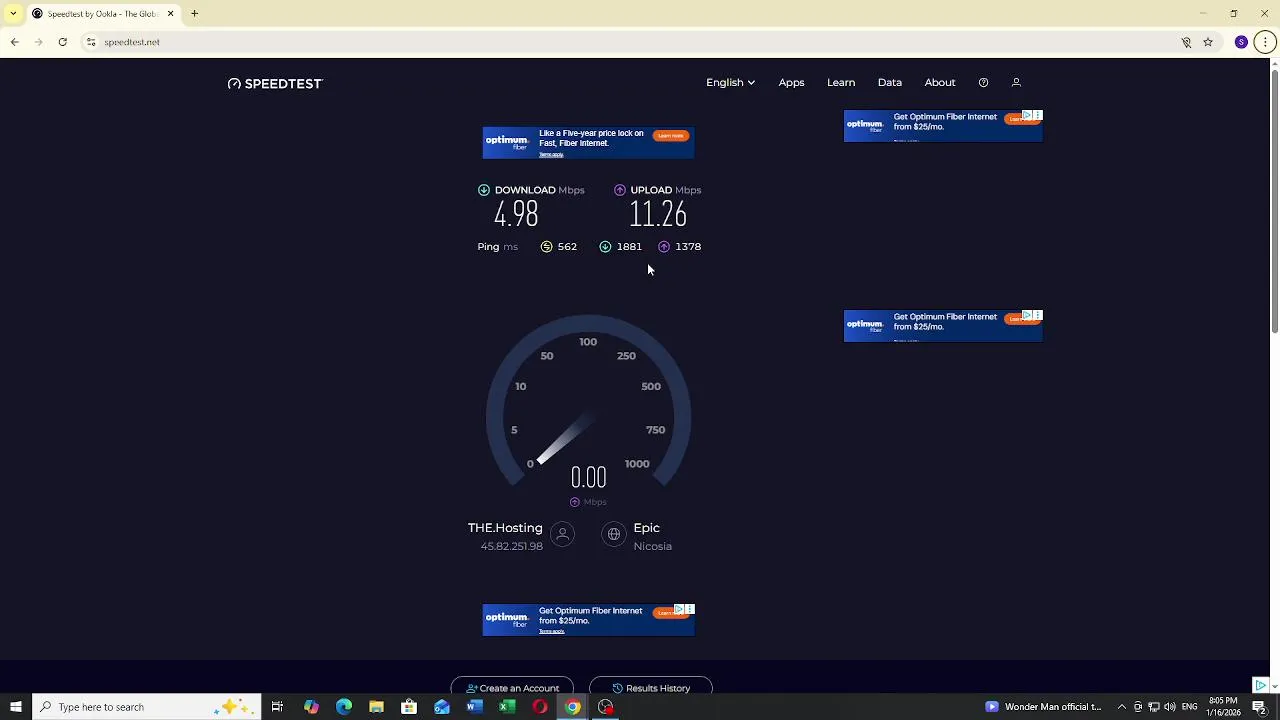Open File Explorer from taskbar

click(x=376, y=707)
